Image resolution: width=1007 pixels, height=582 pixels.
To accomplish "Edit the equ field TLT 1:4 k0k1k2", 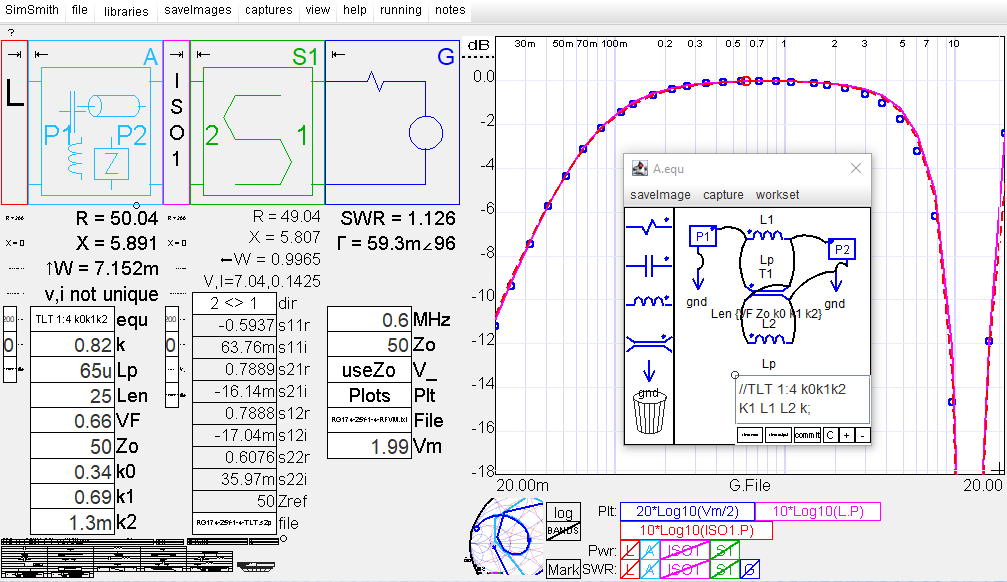I will tap(73, 319).
